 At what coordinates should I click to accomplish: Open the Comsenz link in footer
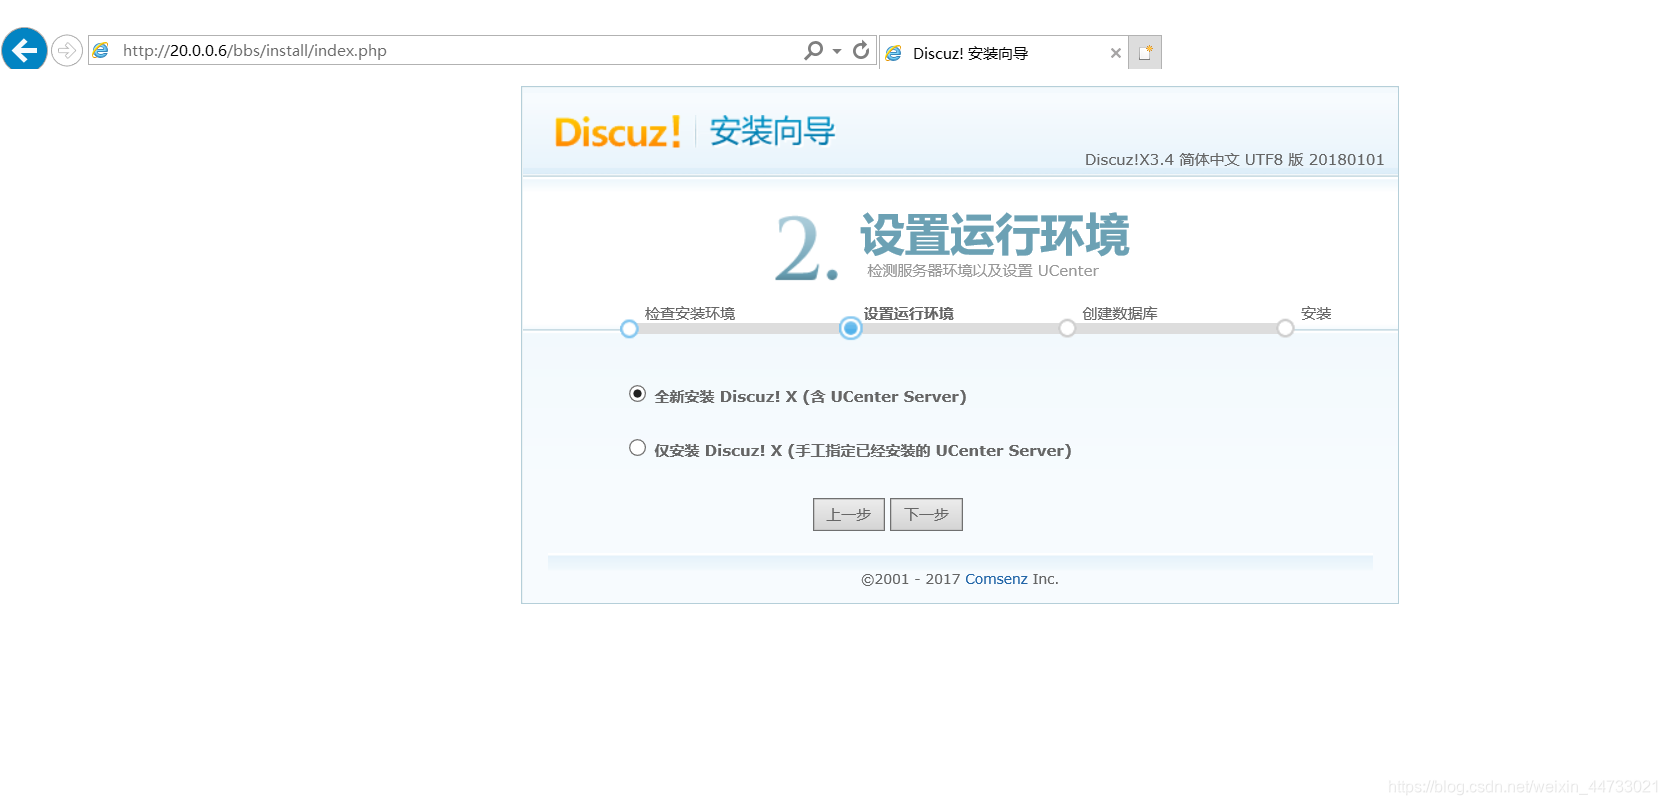tap(996, 579)
